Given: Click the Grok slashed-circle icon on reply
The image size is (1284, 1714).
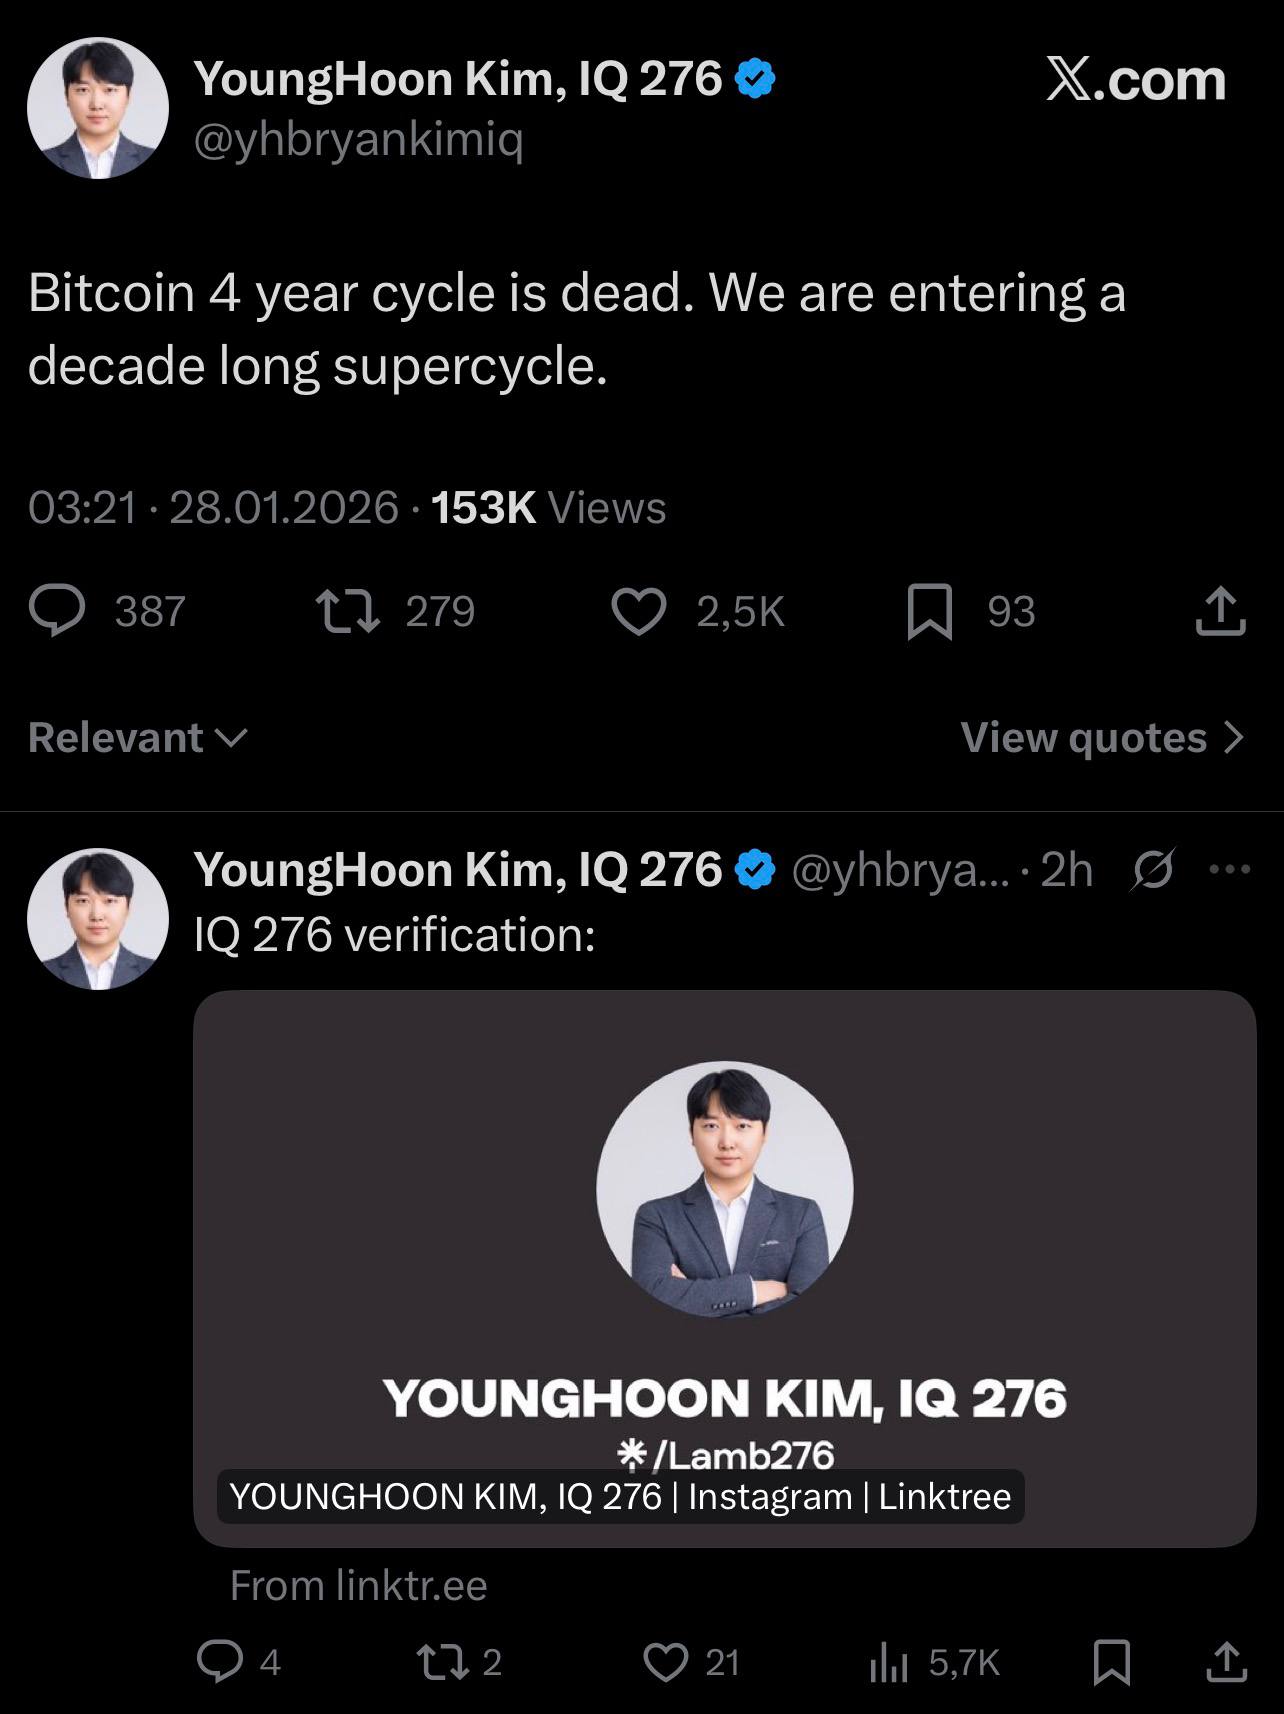Looking at the screenshot, I should coord(1152,869).
